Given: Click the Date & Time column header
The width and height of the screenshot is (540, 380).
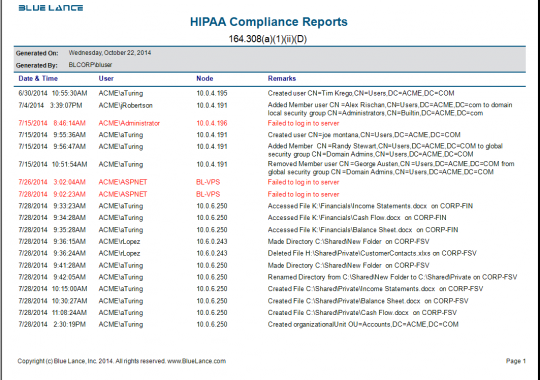Looking at the screenshot, I should click(x=38, y=78).
